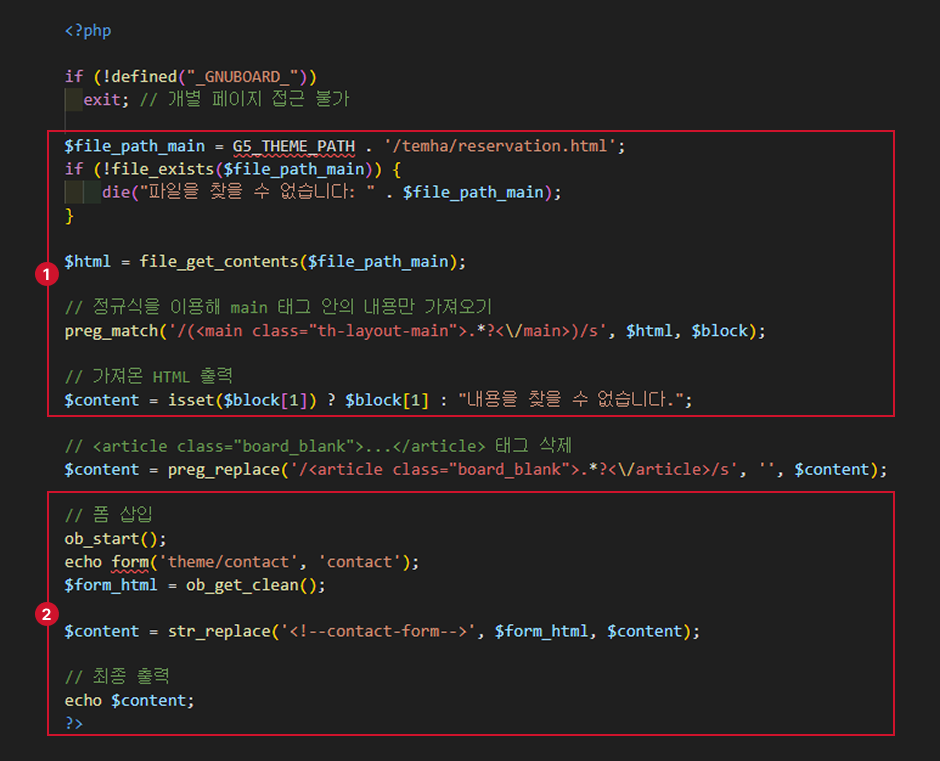Click the comment about main 태그 안의 내용만 가져오기
Image resolution: width=940 pixels, height=761 pixels.
point(278,307)
